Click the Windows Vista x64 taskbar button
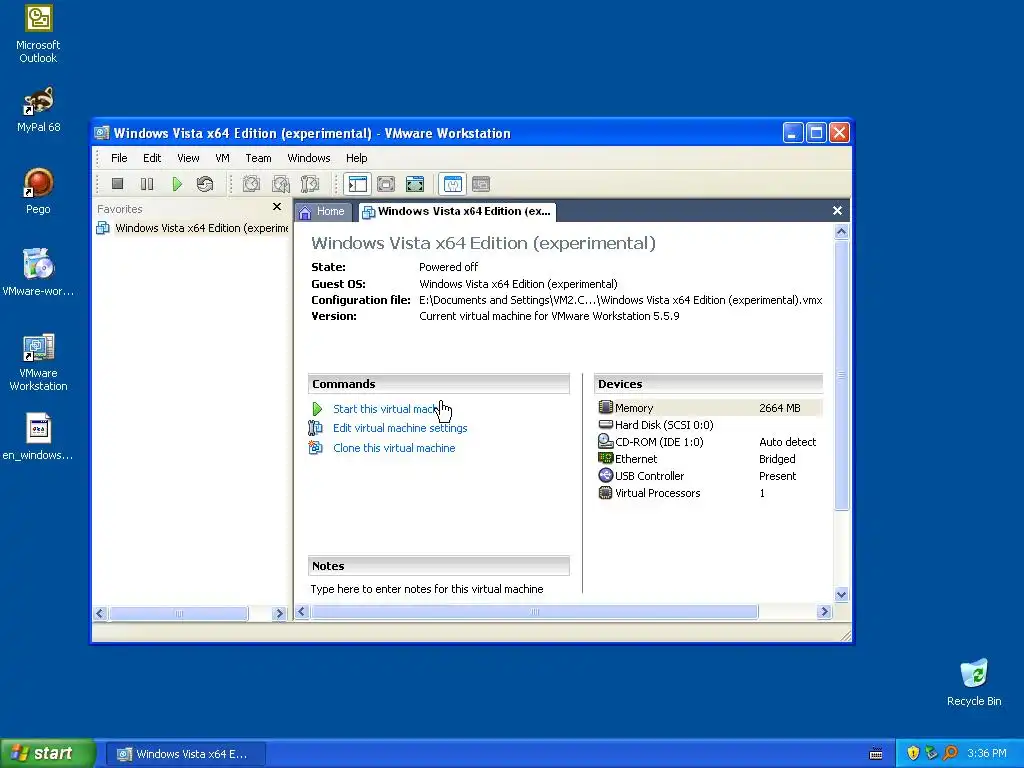Viewport: 1024px width, 768px height. (185, 754)
